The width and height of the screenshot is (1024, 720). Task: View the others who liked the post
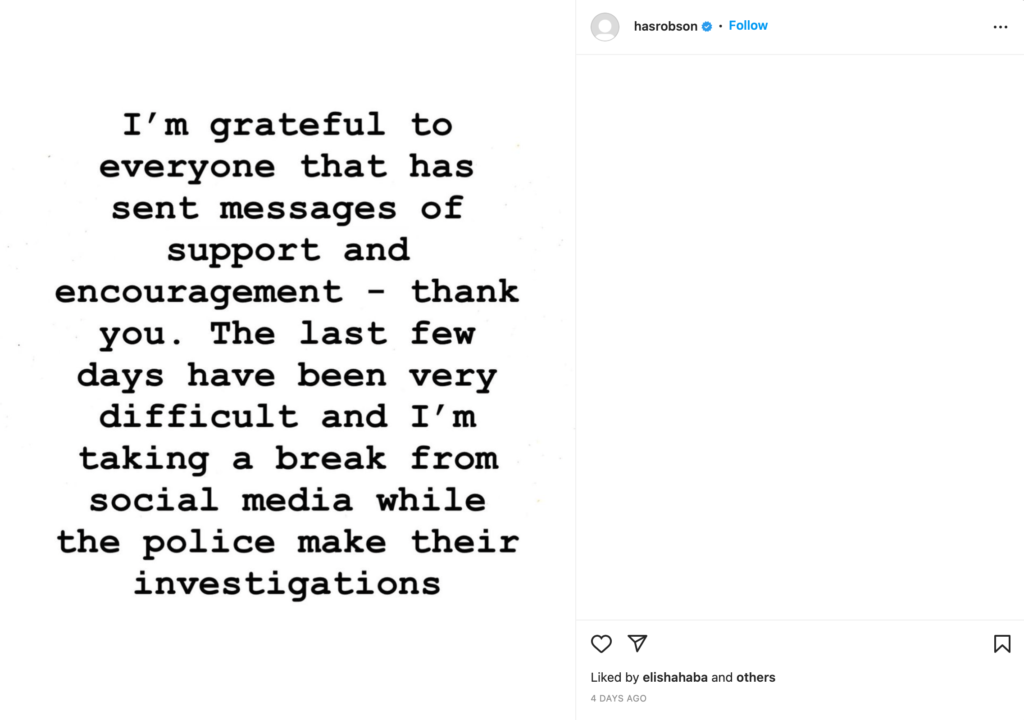point(756,677)
